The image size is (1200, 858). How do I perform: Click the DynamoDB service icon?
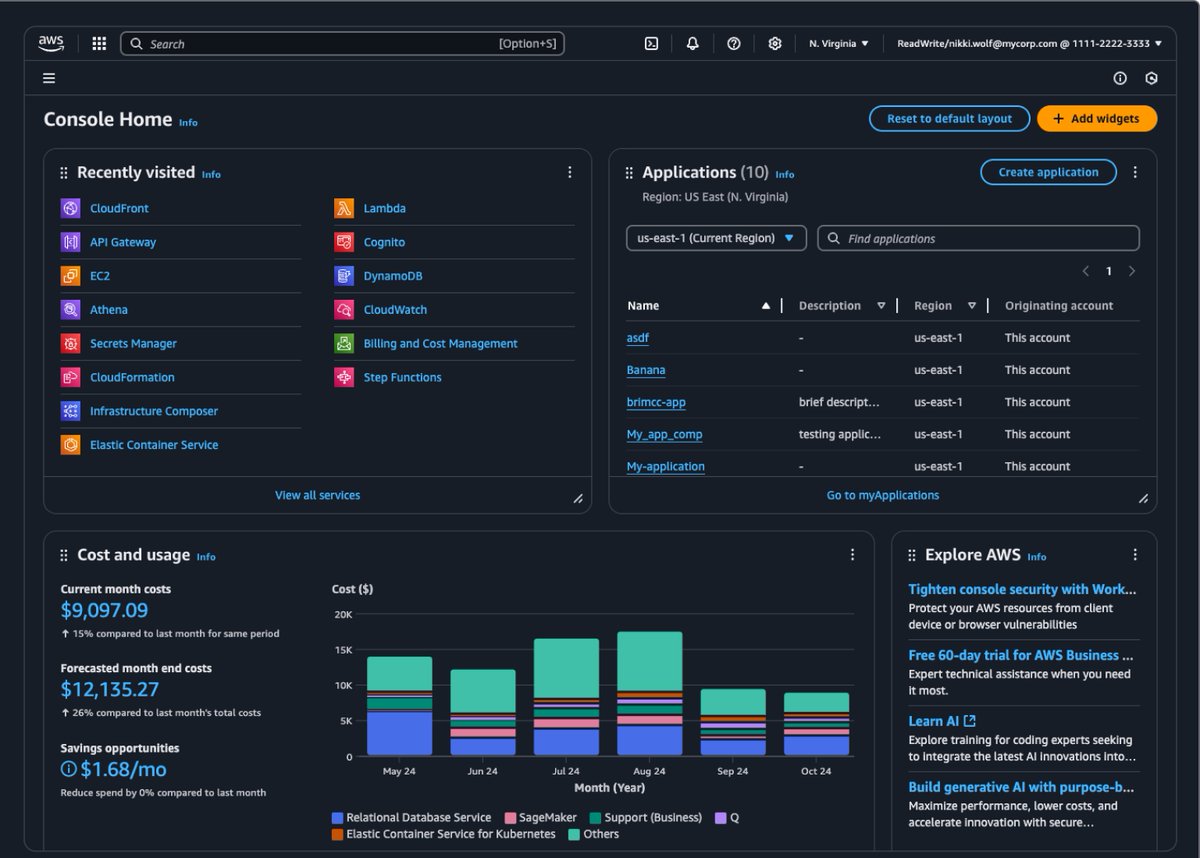[344, 276]
